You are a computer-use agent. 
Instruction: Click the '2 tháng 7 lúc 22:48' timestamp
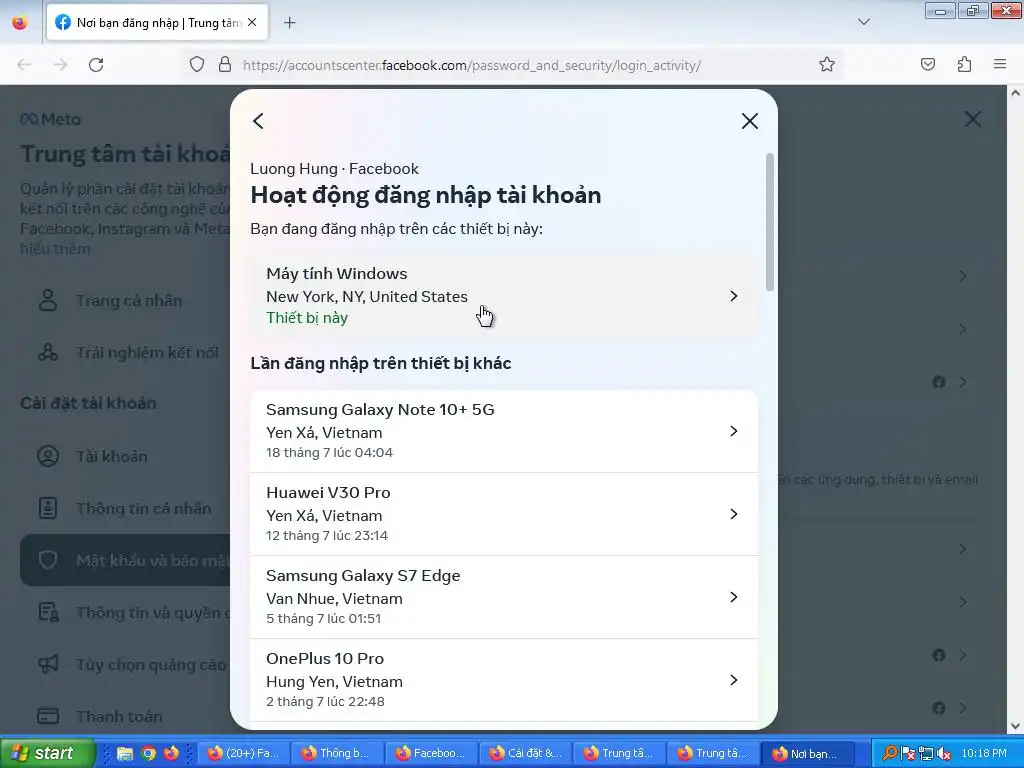coord(325,701)
